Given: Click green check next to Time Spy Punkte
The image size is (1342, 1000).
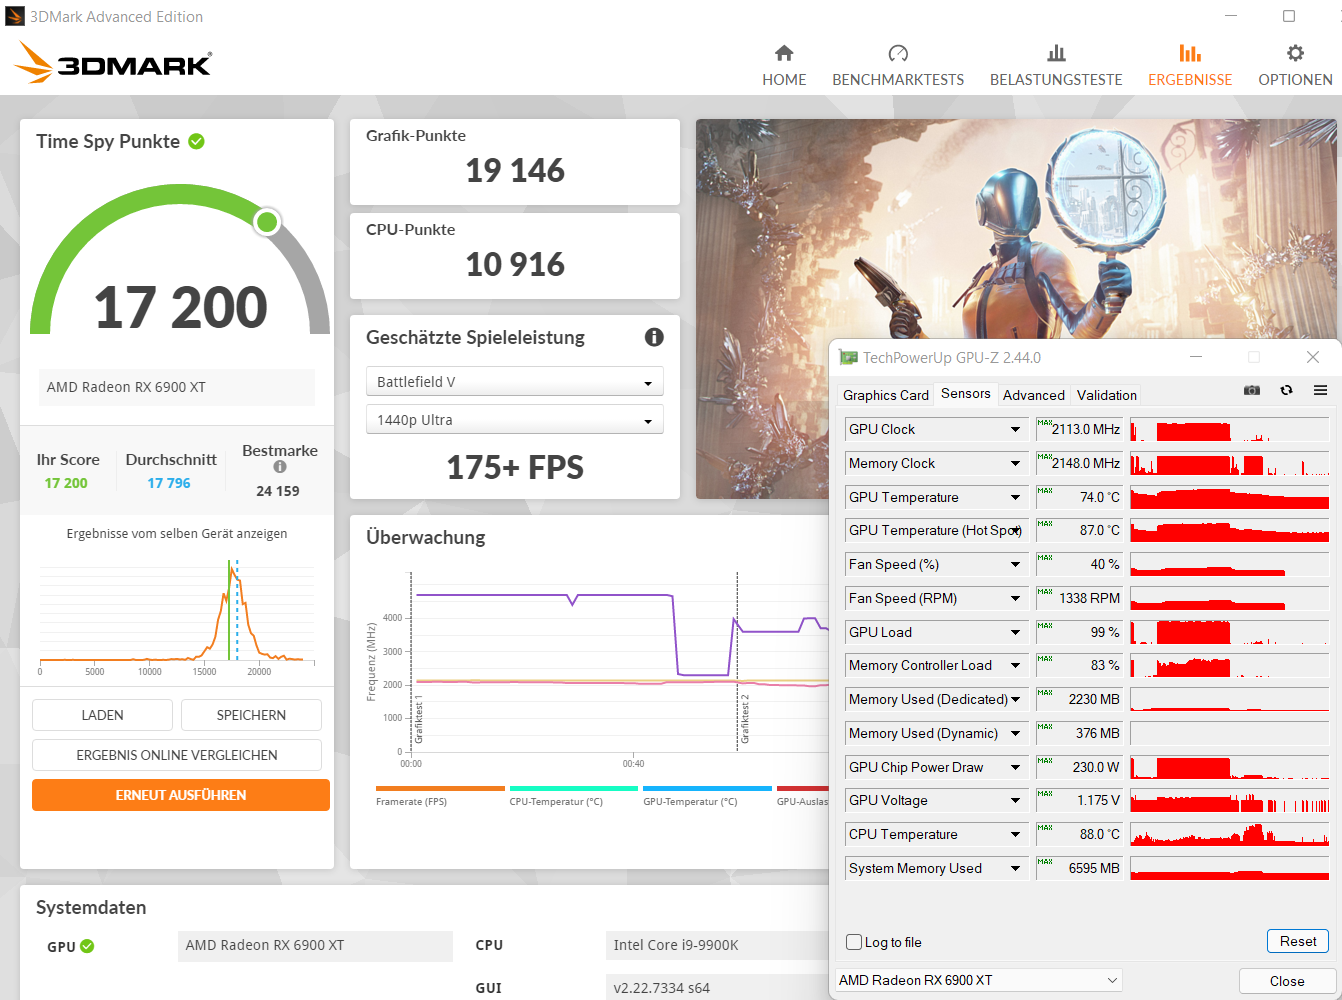Looking at the screenshot, I should (197, 141).
